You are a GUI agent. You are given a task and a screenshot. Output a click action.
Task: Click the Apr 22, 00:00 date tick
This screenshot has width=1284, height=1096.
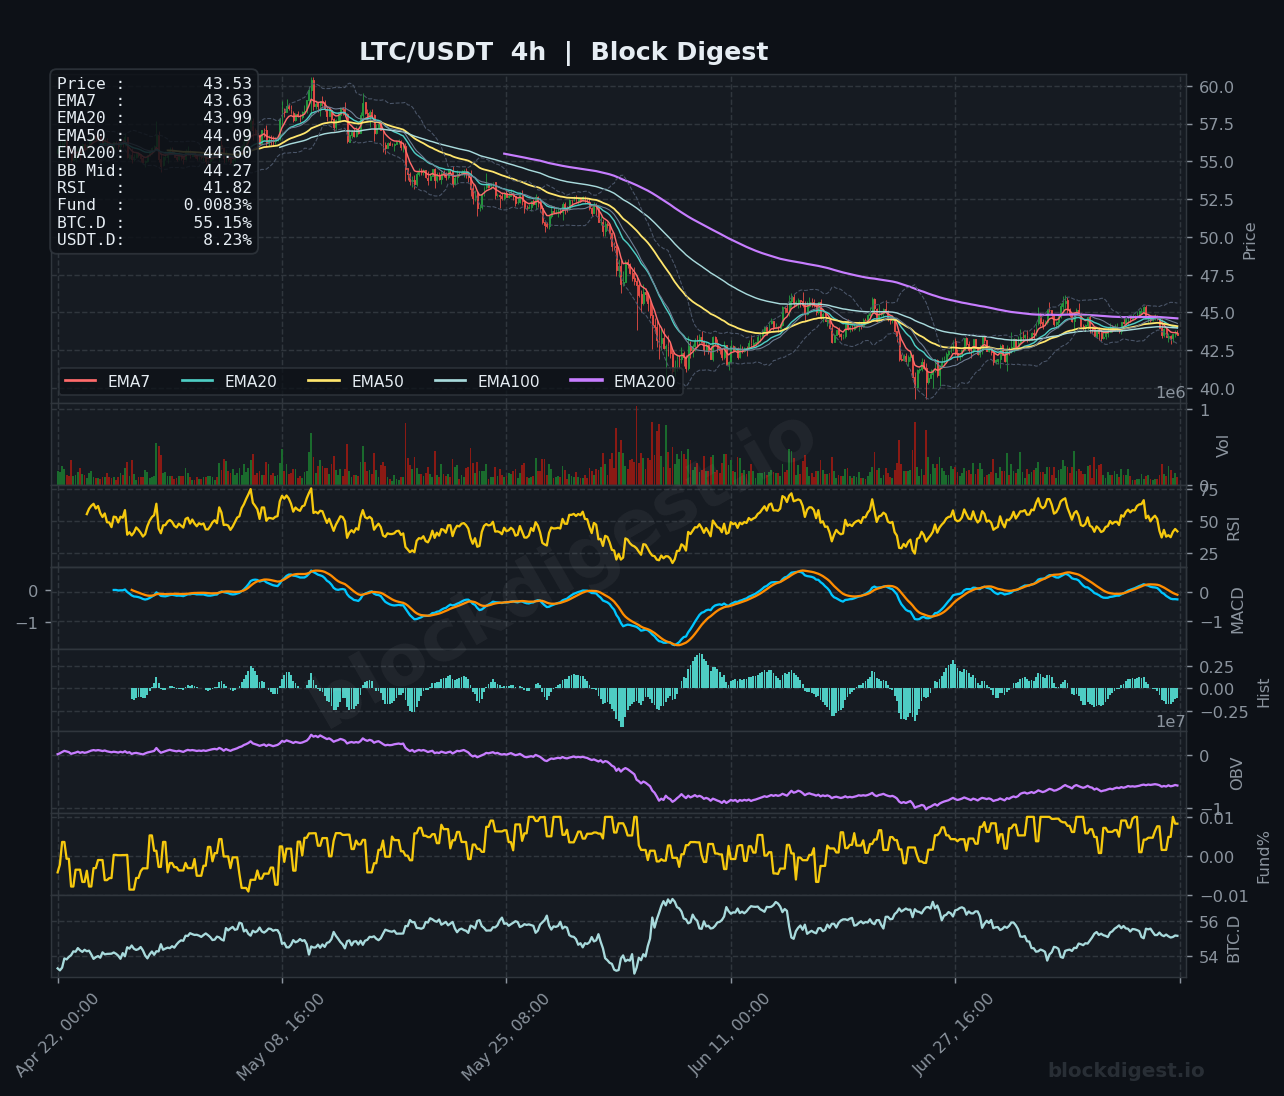[x=58, y=1036]
